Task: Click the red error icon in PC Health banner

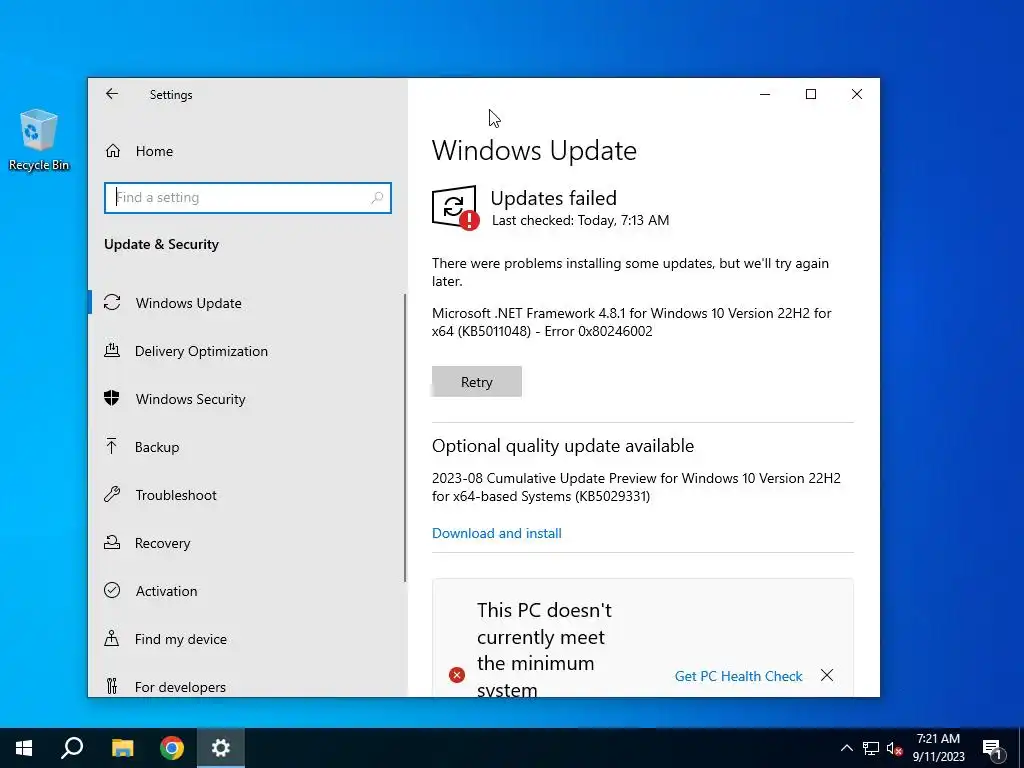Action: pos(457,675)
